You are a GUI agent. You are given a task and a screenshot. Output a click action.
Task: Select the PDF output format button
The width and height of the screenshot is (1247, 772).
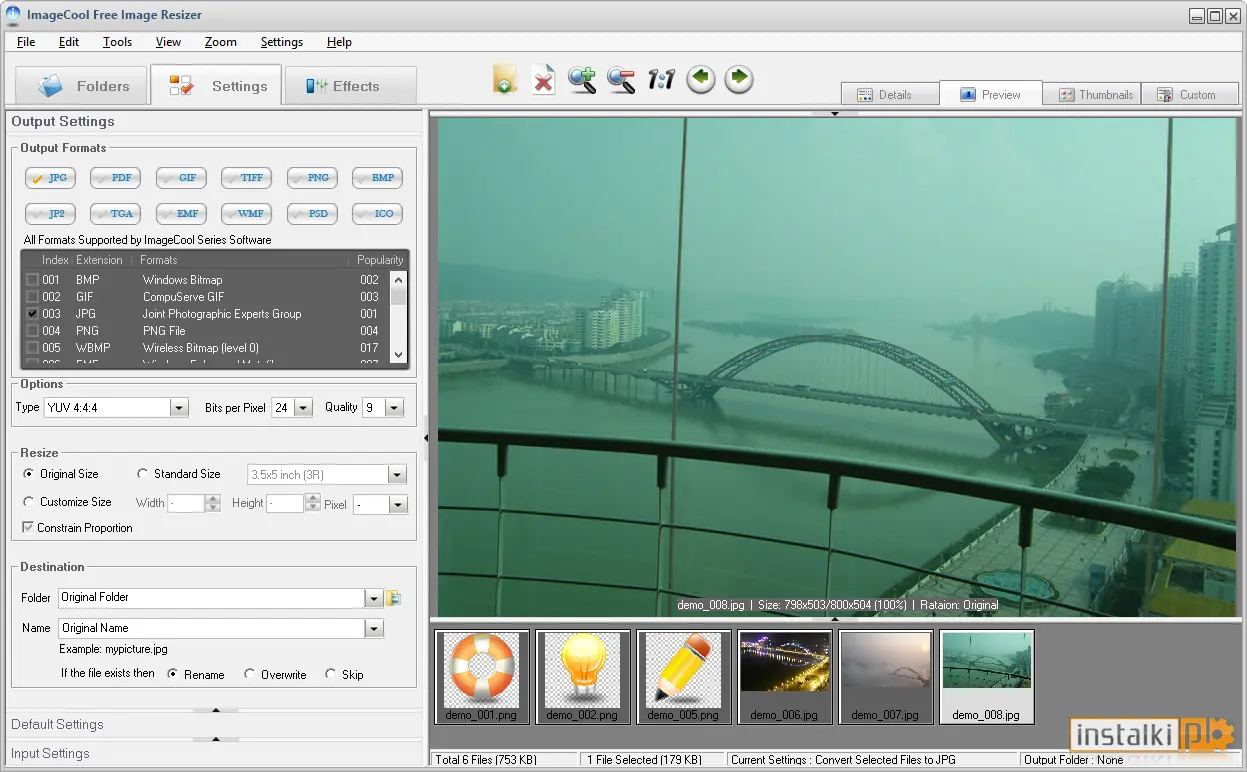pyautogui.click(x=115, y=178)
